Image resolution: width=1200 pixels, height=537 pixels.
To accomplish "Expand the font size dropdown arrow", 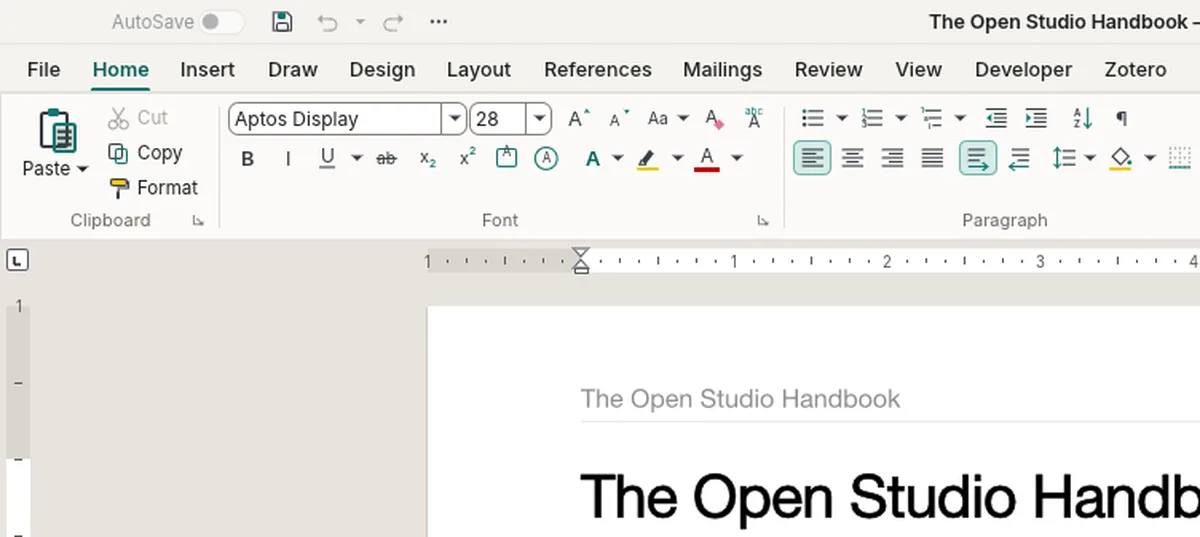I will 540,119.
